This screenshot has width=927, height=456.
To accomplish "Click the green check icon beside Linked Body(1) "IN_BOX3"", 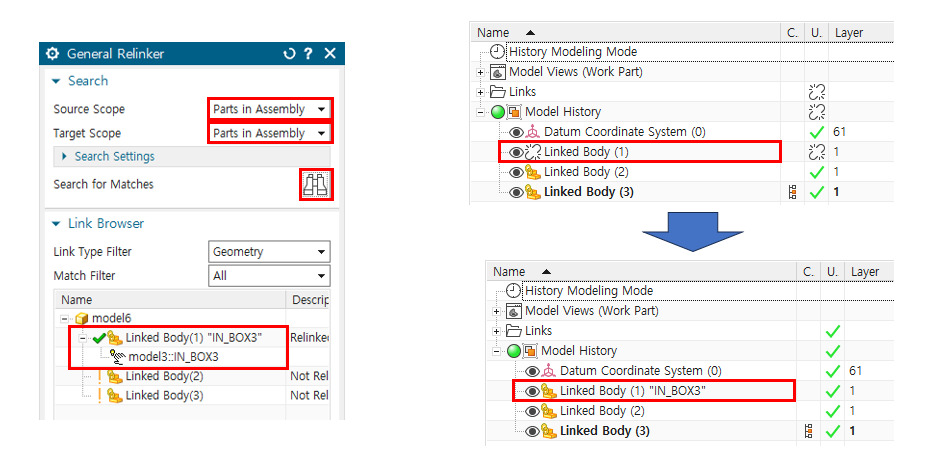I will [99, 338].
